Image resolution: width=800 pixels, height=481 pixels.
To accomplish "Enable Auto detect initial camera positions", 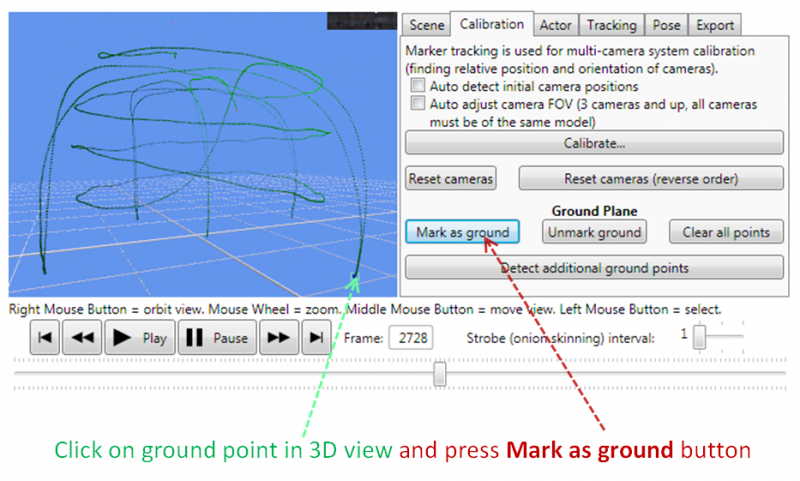I will pyautogui.click(x=418, y=85).
